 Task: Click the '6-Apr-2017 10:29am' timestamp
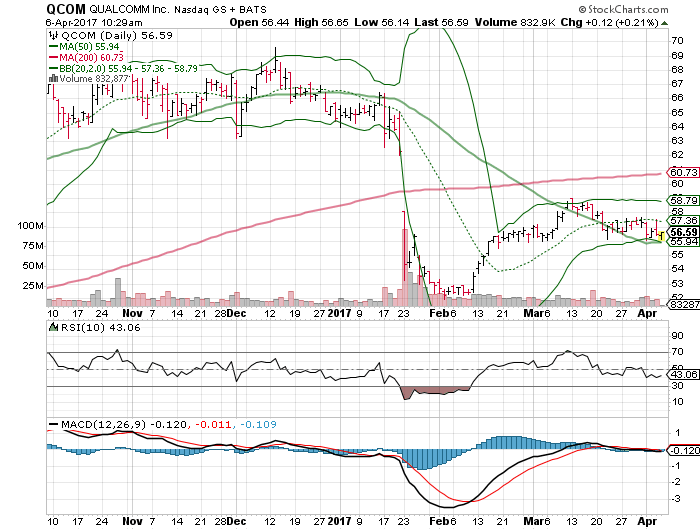tap(94, 22)
